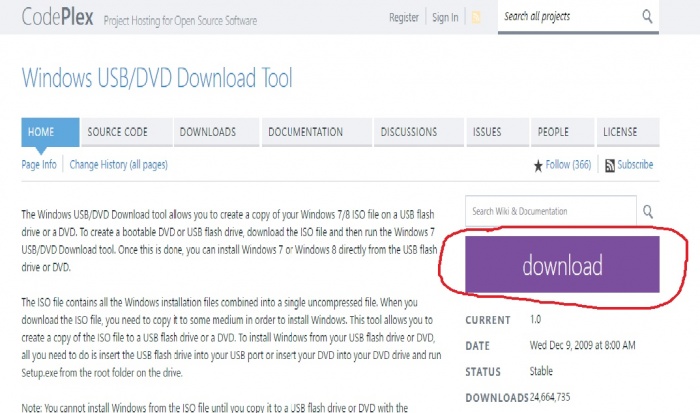The width and height of the screenshot is (700, 413).
Task: Switch to the PEOPLE tab
Action: 562,132
